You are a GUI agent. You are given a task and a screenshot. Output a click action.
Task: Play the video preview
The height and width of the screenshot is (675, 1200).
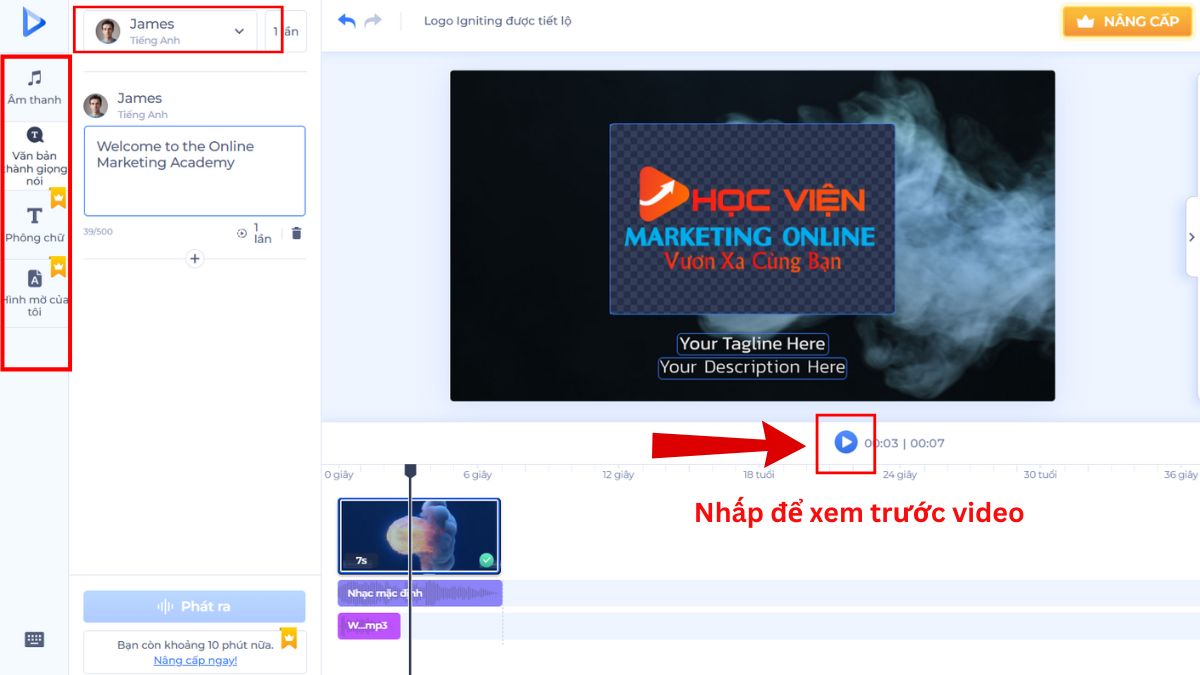[846, 442]
